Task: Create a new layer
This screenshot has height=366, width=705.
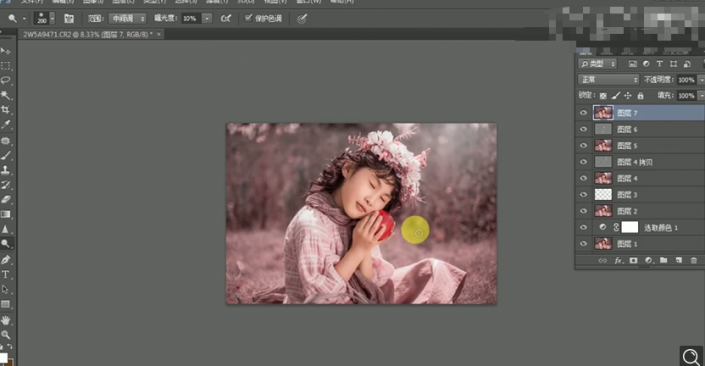Action: (x=678, y=260)
